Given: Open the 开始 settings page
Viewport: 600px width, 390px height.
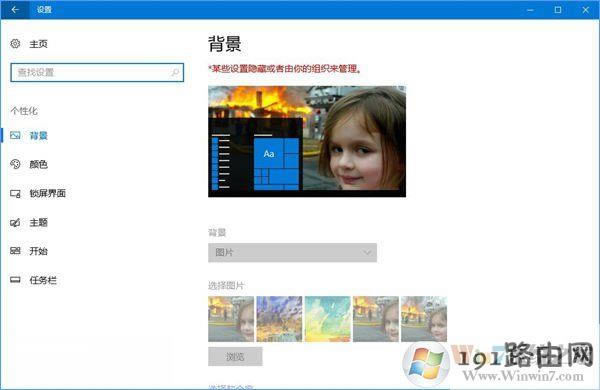Looking at the screenshot, I should [x=39, y=251].
